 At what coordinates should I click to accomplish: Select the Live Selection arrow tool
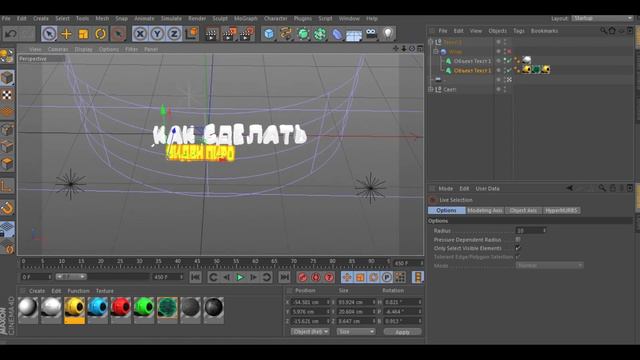(x=49, y=34)
